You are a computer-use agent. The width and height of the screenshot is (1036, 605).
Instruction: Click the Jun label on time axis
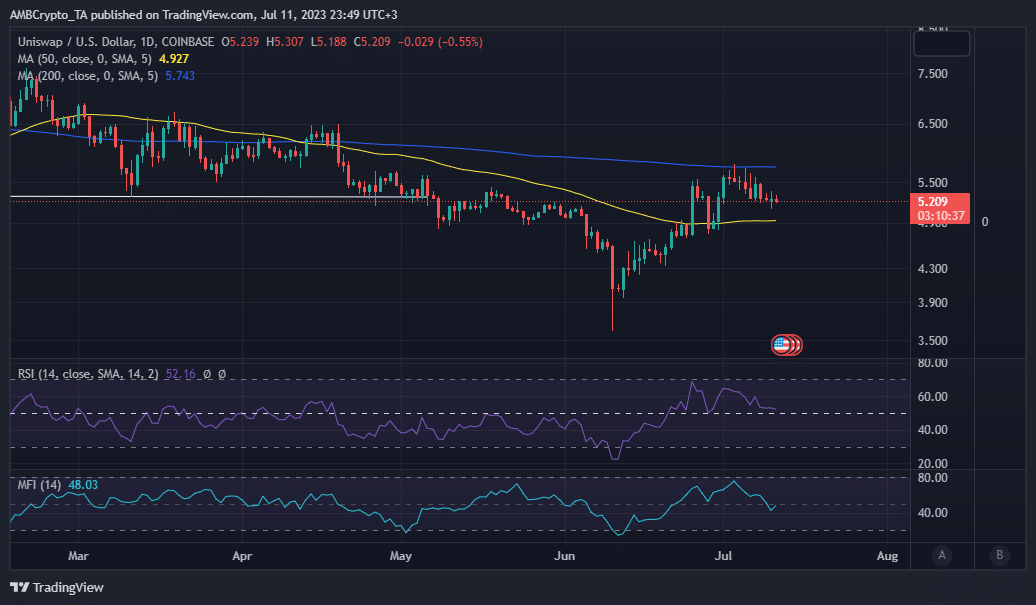point(564,556)
